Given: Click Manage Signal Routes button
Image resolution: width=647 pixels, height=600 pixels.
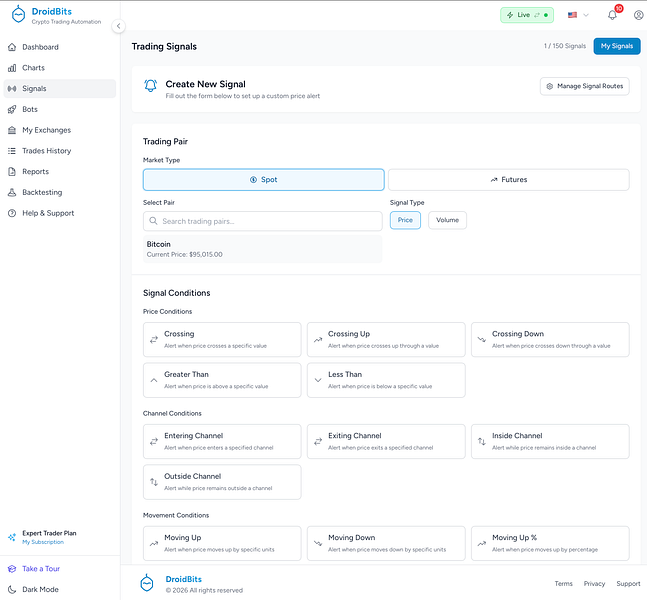Looking at the screenshot, I should coord(585,86).
